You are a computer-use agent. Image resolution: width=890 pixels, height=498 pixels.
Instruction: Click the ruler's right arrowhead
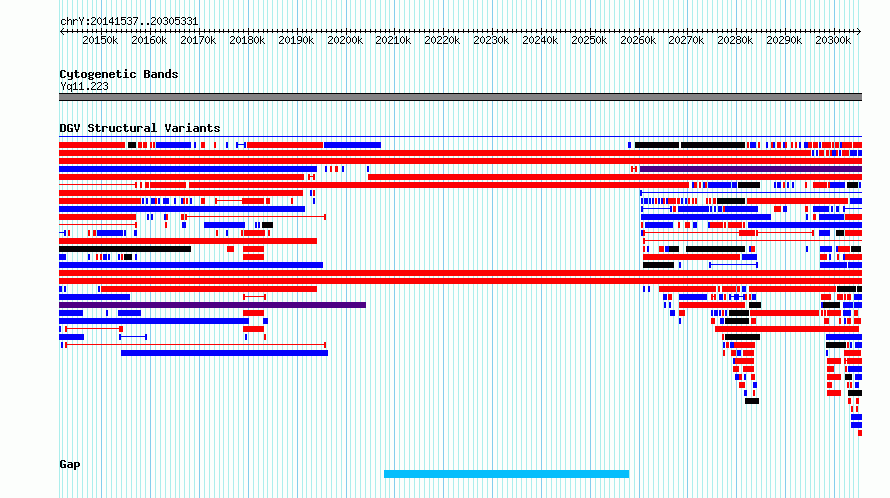tap(859, 31)
